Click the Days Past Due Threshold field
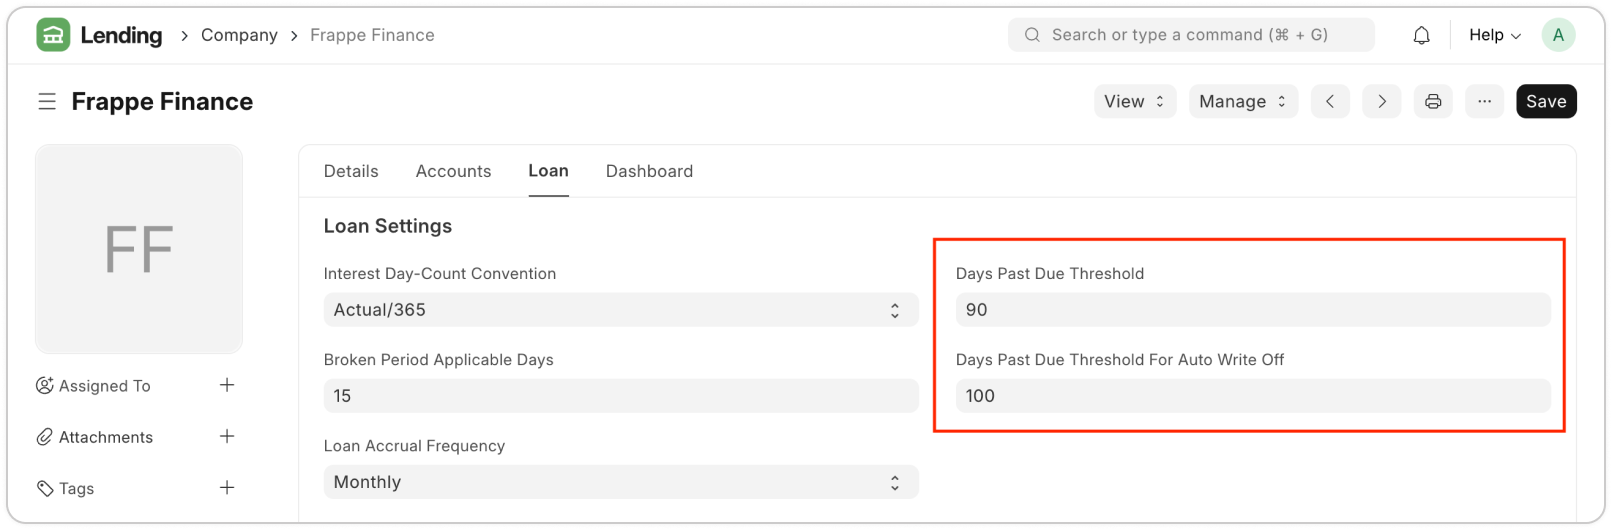This screenshot has width=1612, height=530. pos(1252,310)
